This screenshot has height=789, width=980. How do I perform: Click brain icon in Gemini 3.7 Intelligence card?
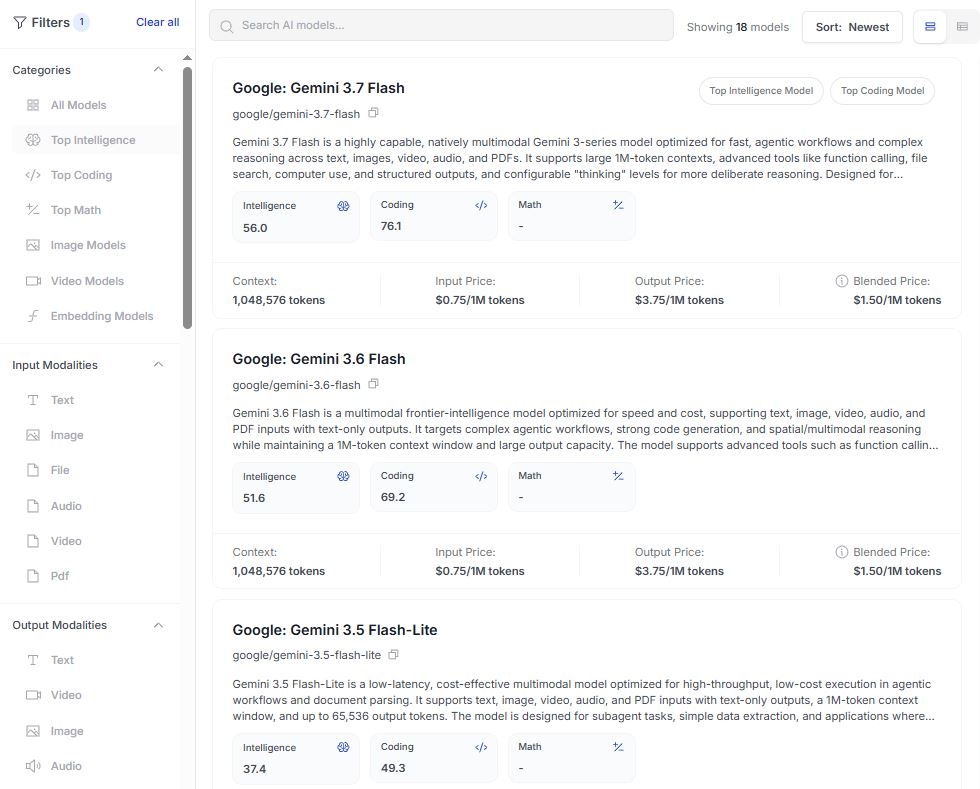[343, 206]
